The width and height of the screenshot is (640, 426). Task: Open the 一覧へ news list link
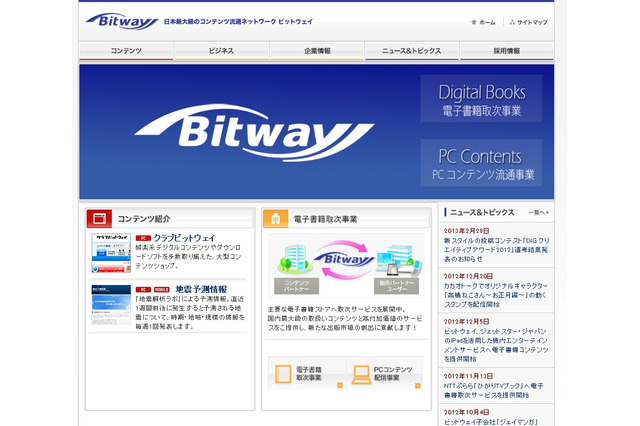pos(538,213)
